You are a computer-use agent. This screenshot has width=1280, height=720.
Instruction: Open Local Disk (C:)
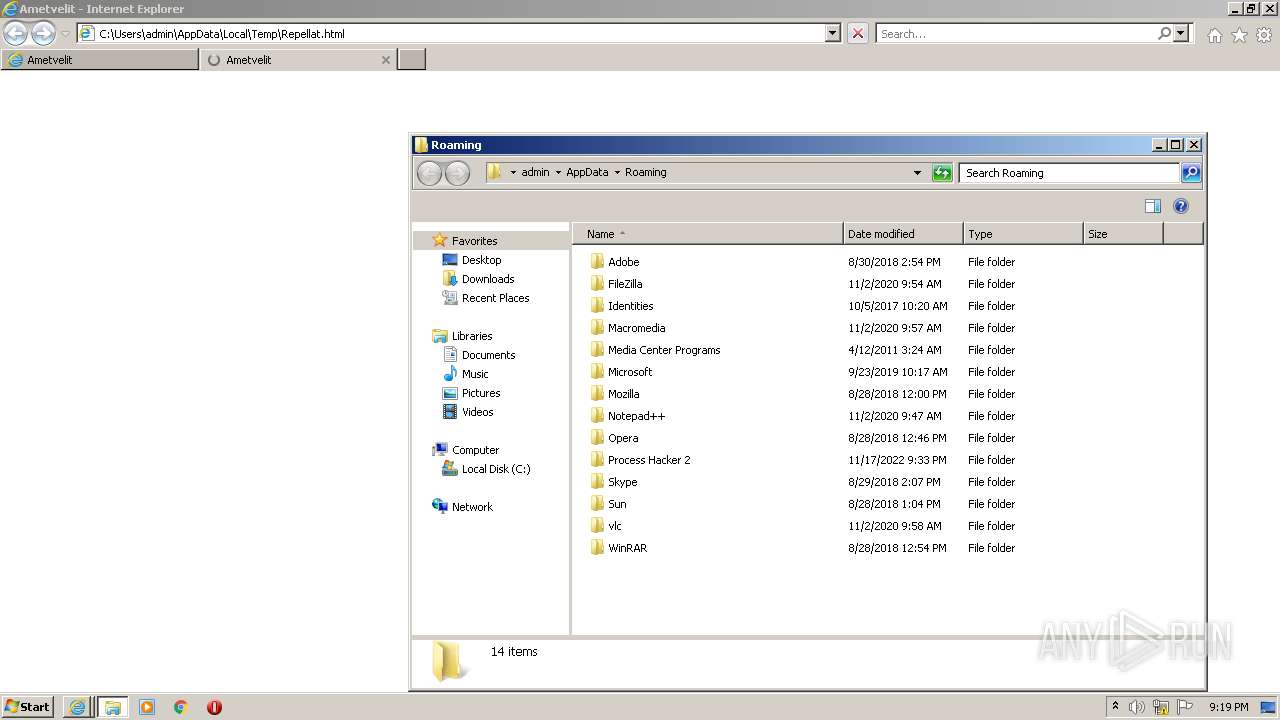[496, 469]
